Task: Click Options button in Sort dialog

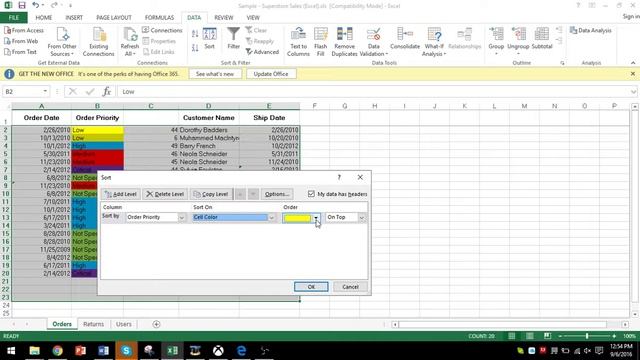Action: 277,194
